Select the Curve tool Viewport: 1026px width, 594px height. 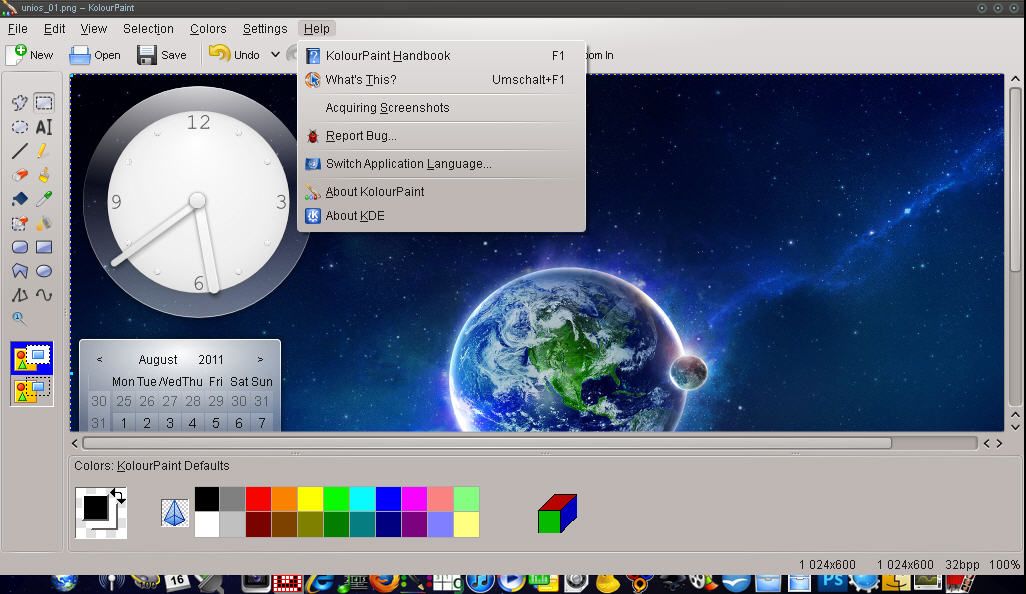44,295
